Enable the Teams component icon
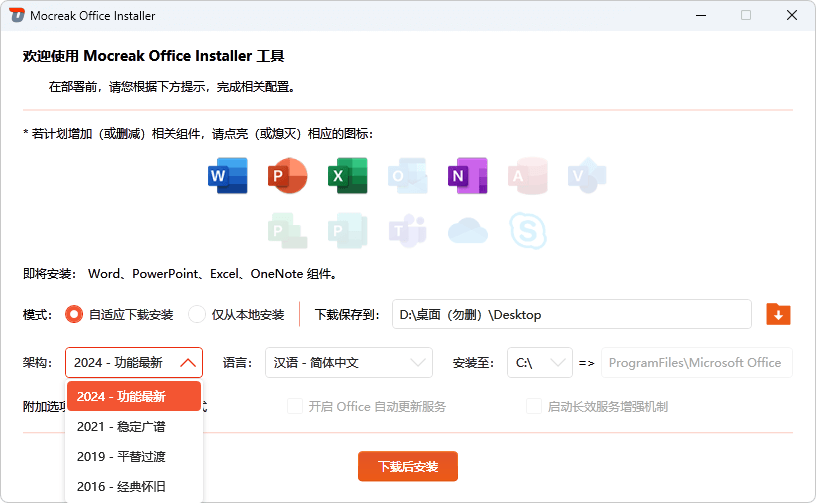The image size is (816, 503). 408,231
